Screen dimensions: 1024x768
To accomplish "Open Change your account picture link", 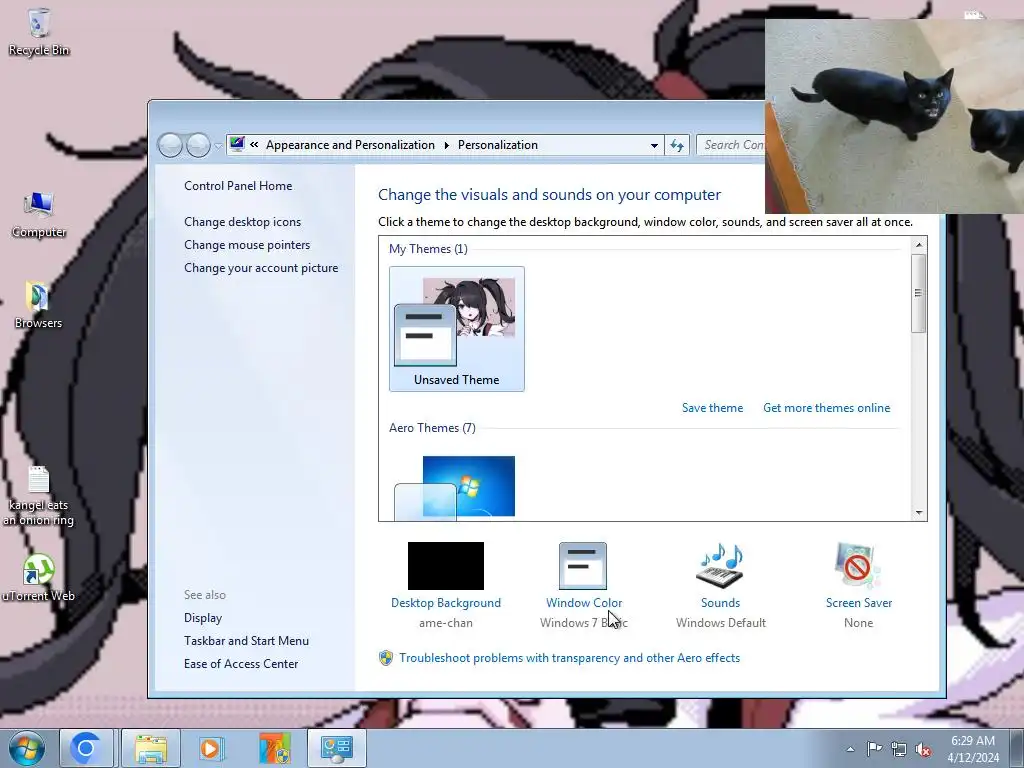I will pos(261,268).
